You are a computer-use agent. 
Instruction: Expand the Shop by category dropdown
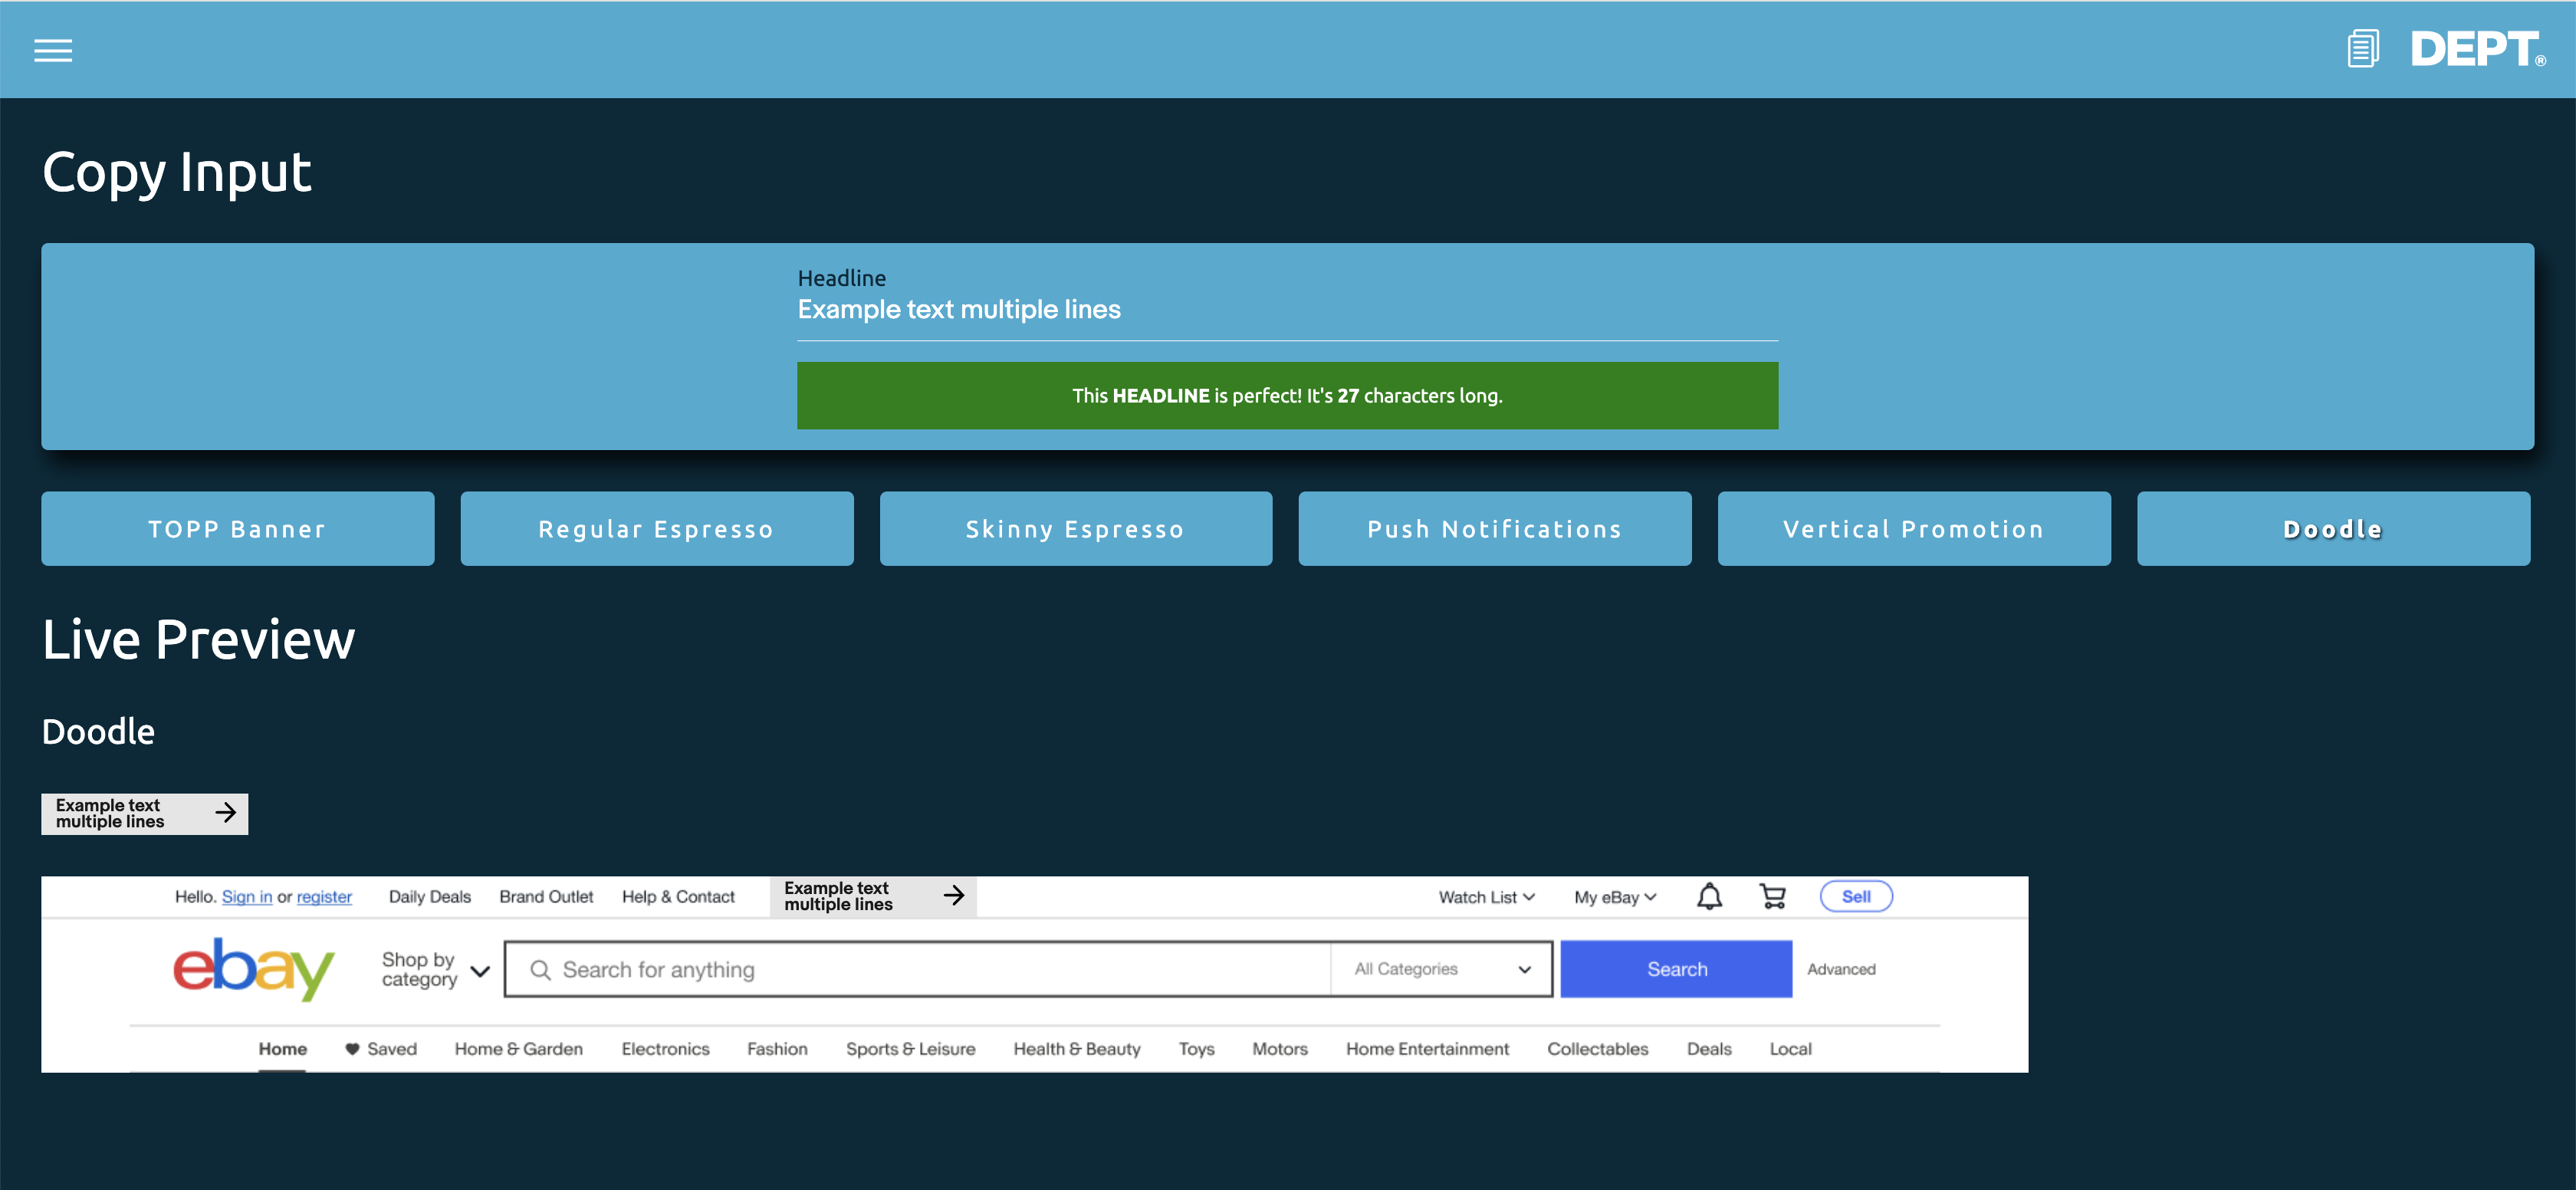pos(435,969)
